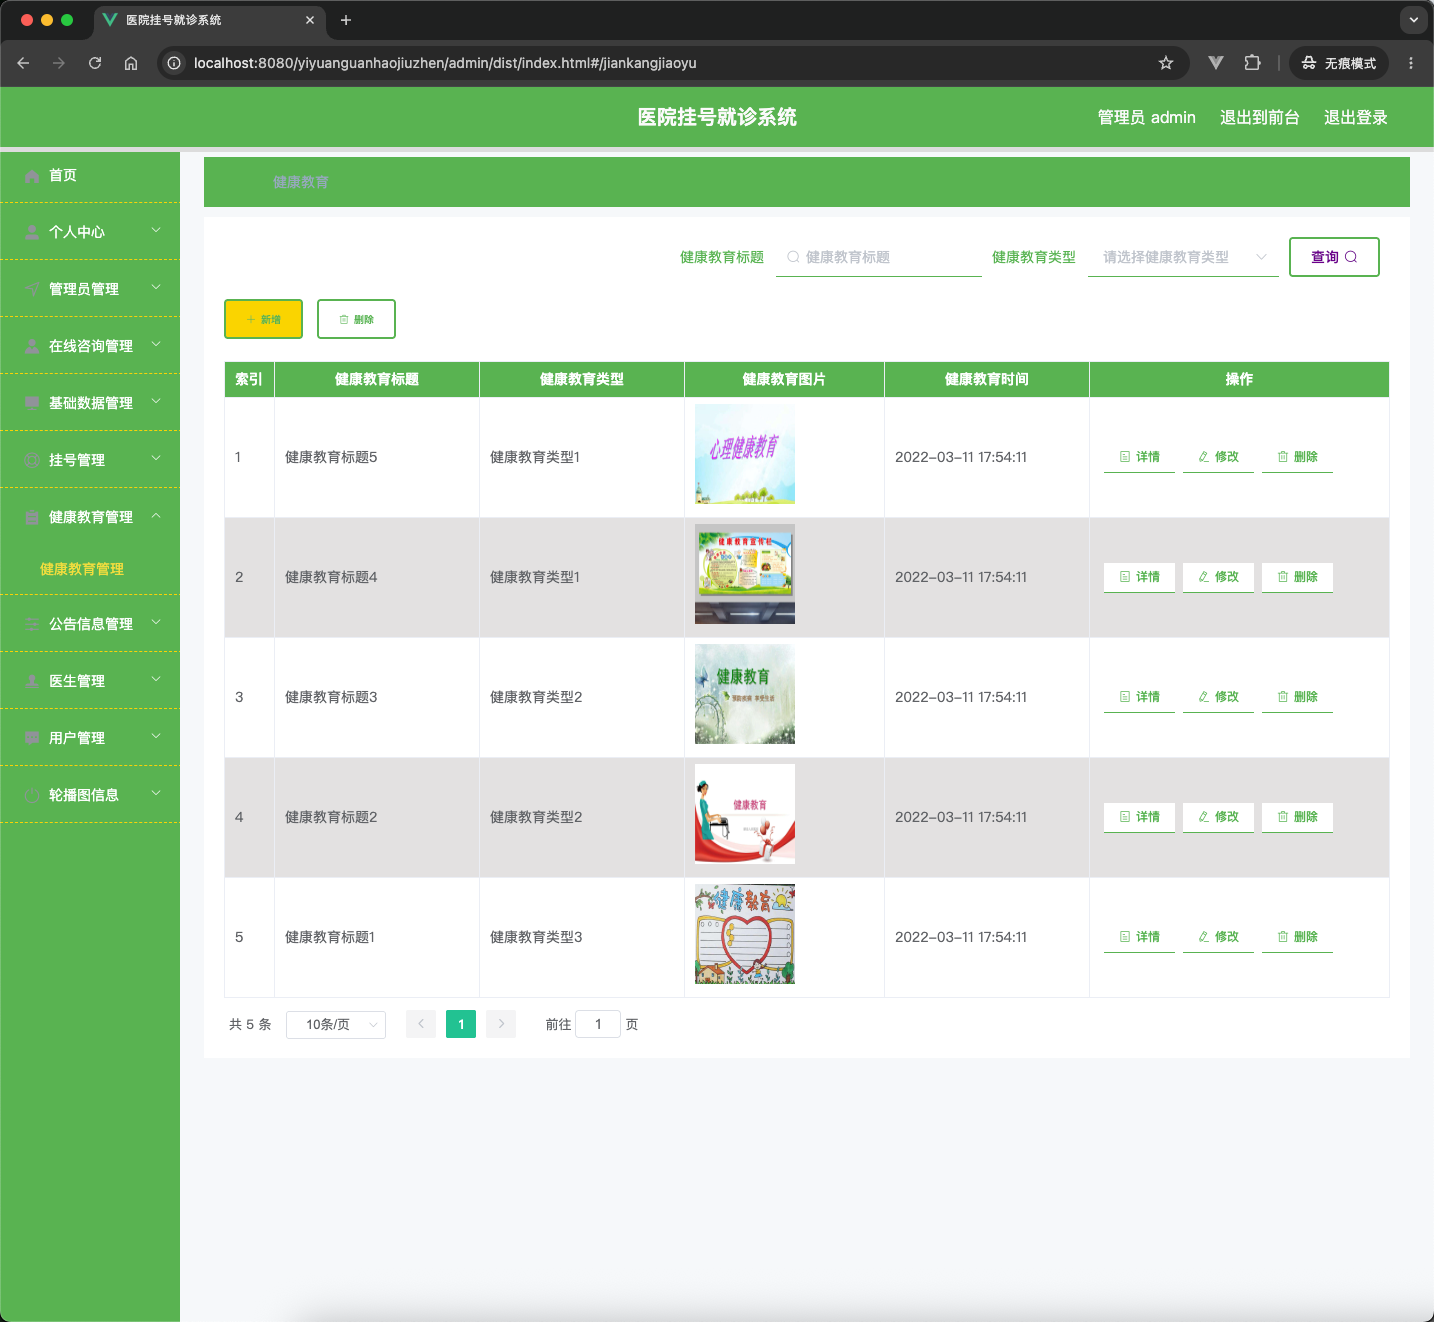
Task: Go to browser home page icon
Action: click(131, 63)
